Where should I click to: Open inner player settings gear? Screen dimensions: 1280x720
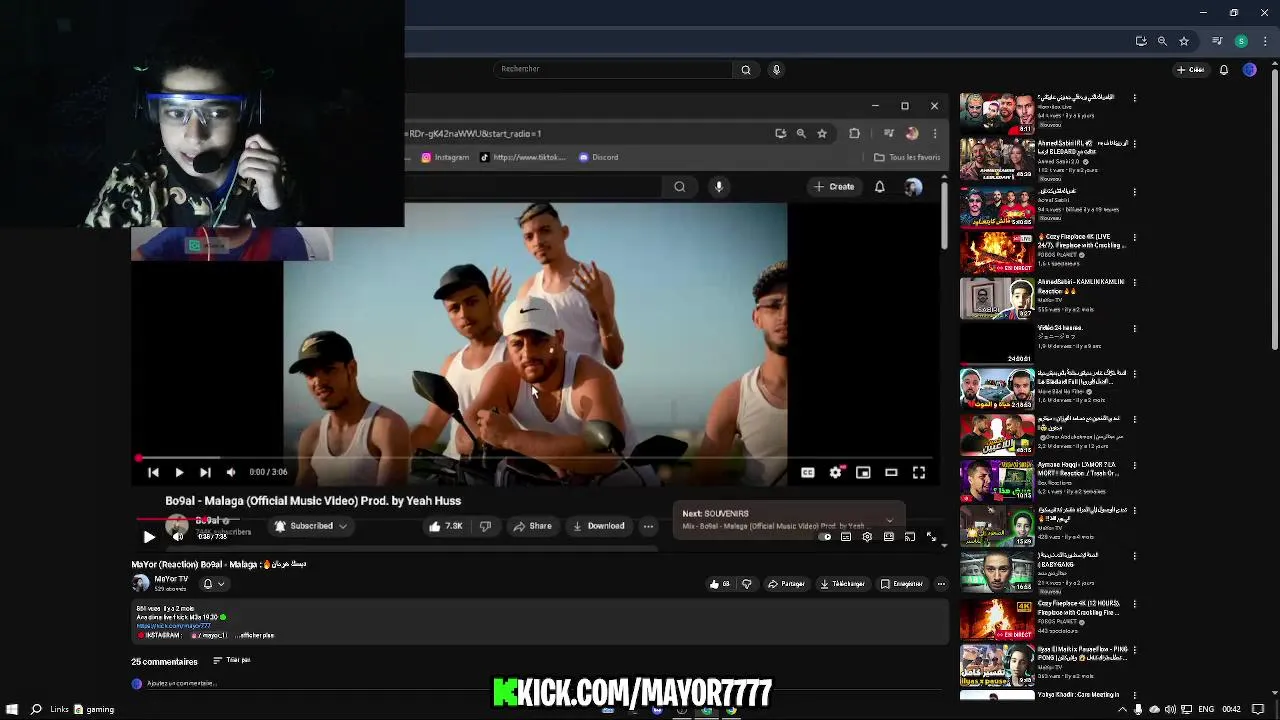tap(836, 472)
